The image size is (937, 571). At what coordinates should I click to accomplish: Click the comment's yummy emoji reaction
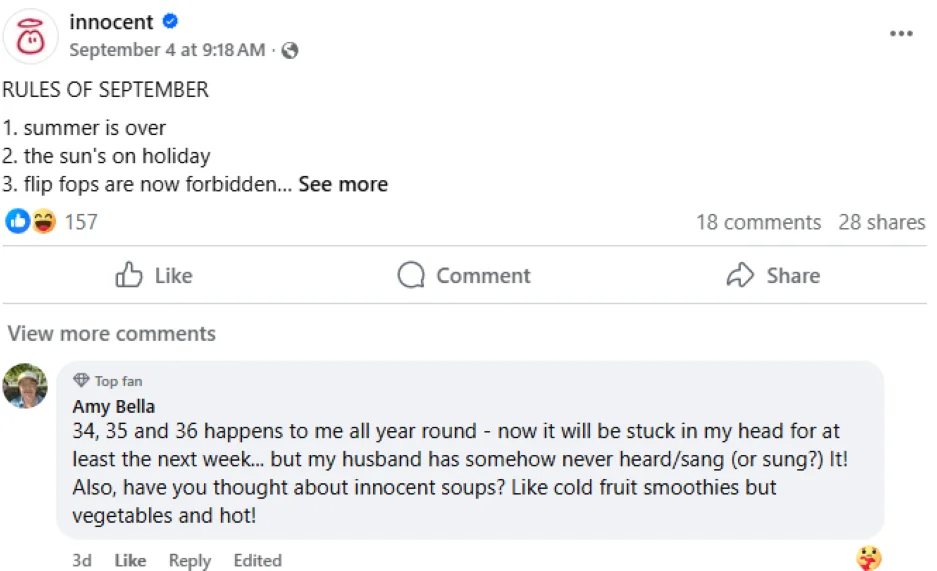pos(869,558)
